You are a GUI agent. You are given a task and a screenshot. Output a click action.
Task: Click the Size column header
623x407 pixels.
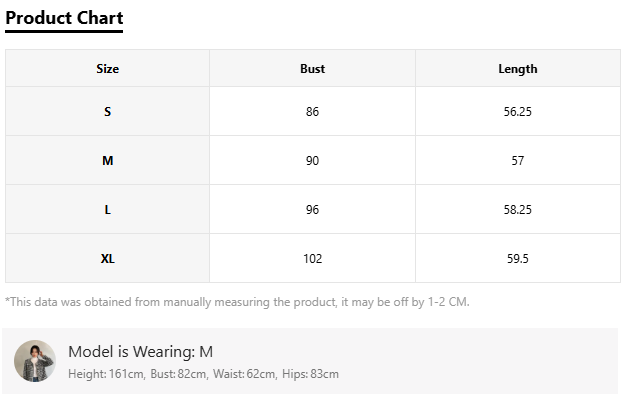[x=107, y=68]
